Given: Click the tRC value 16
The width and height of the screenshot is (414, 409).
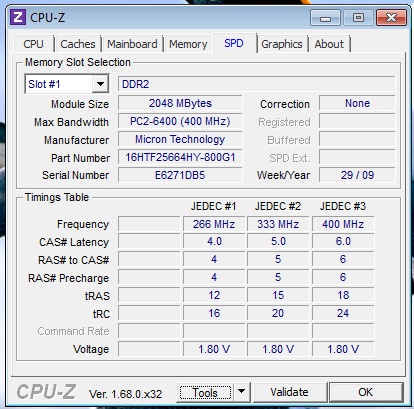Looking at the screenshot, I should coord(214,313).
